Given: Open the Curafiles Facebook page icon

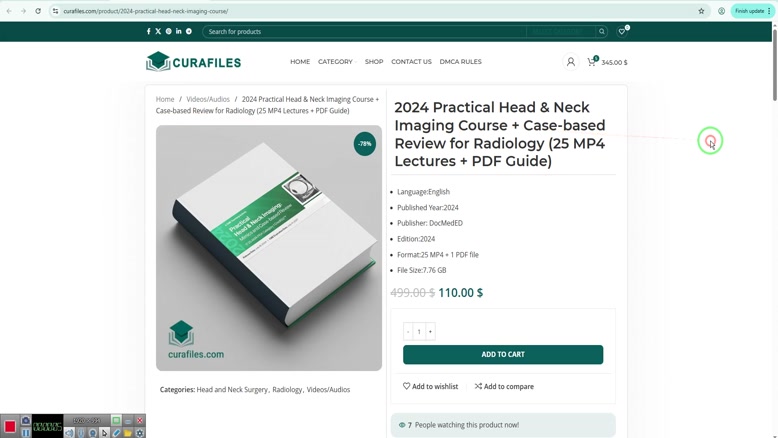Looking at the screenshot, I should point(148,31).
